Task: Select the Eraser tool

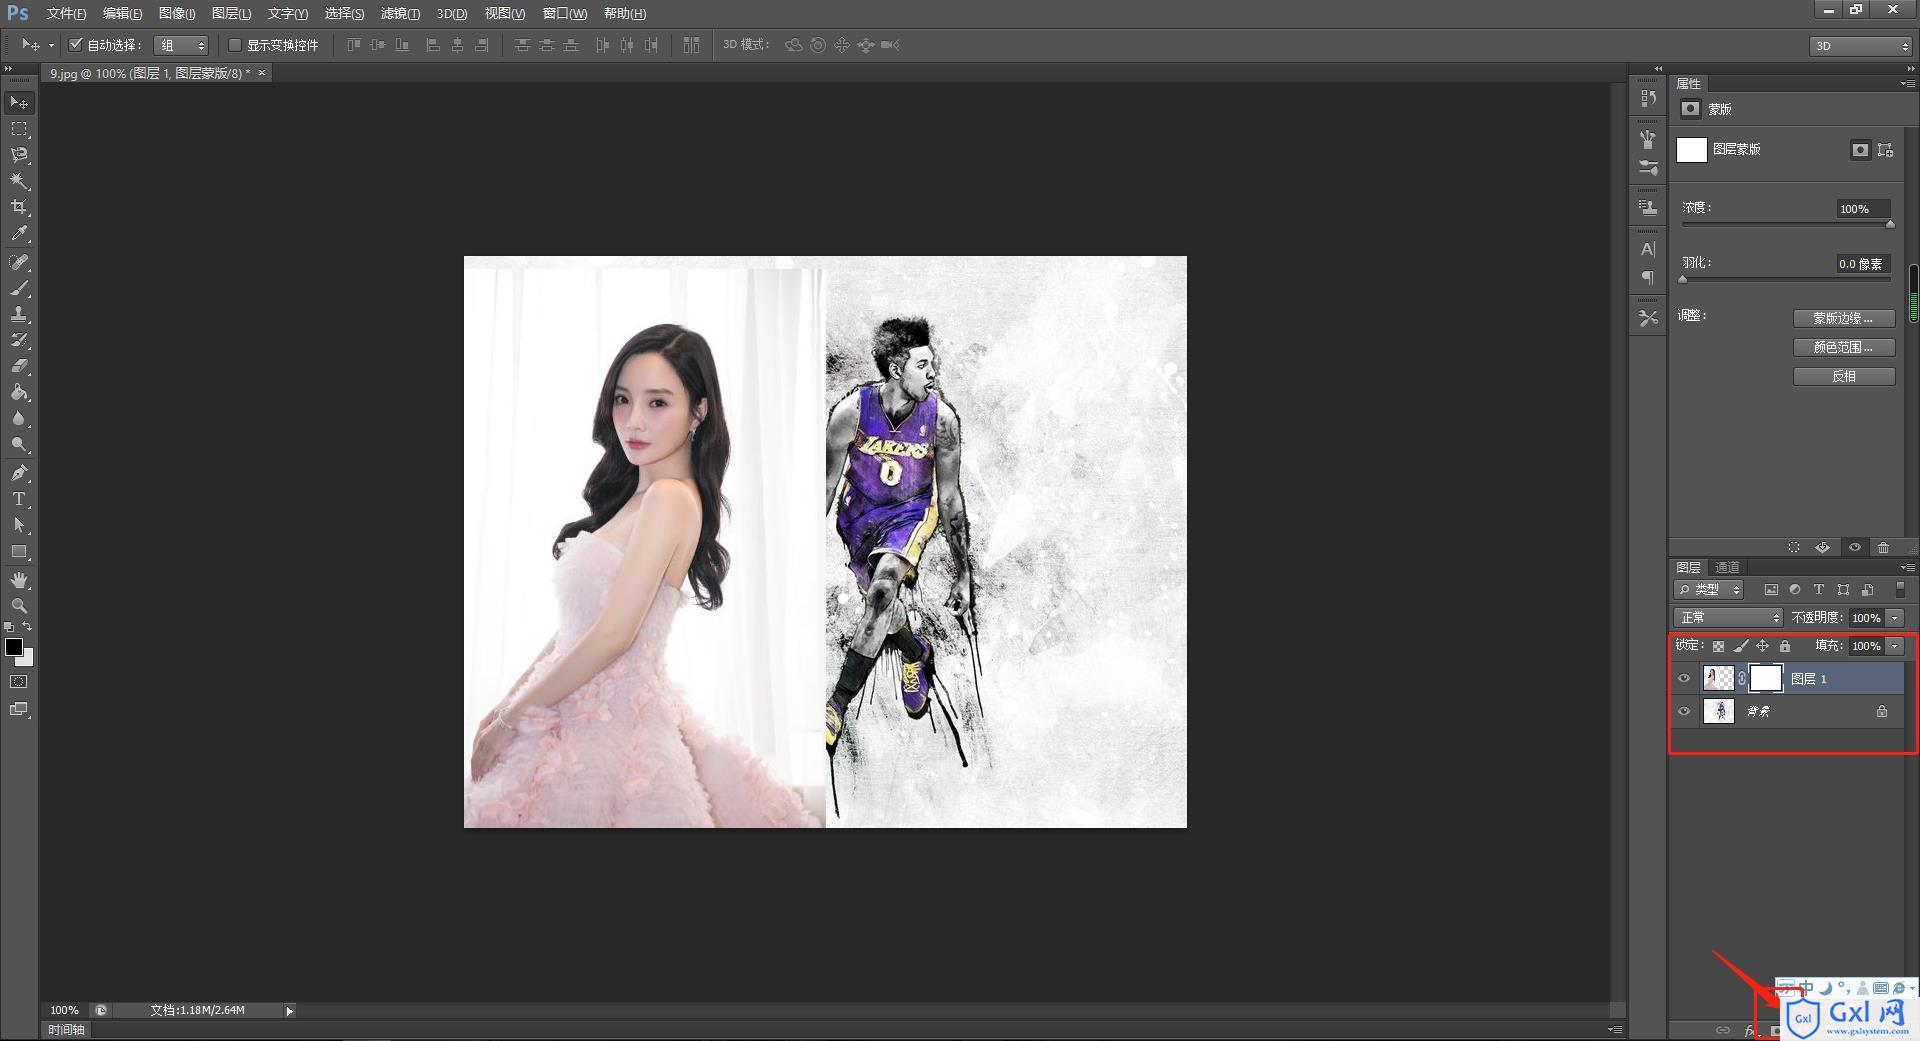Action: tap(19, 366)
